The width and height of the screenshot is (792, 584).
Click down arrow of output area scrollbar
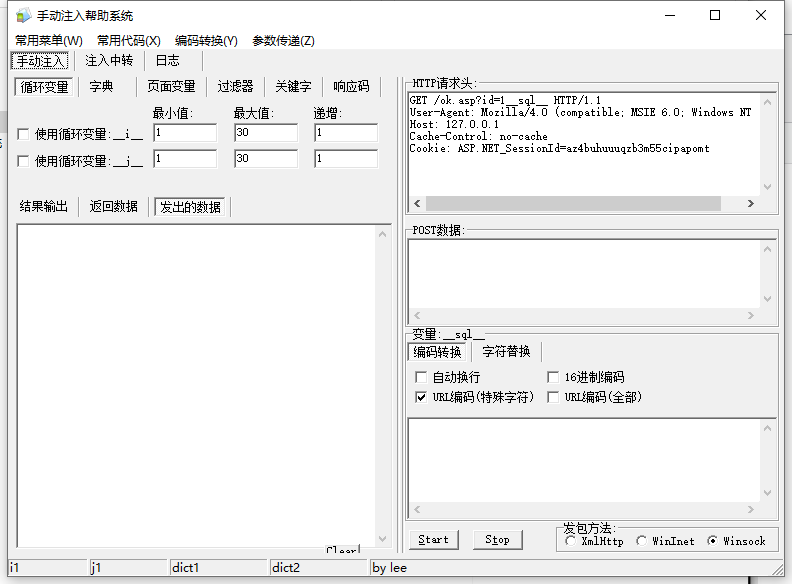pyautogui.click(x=382, y=539)
